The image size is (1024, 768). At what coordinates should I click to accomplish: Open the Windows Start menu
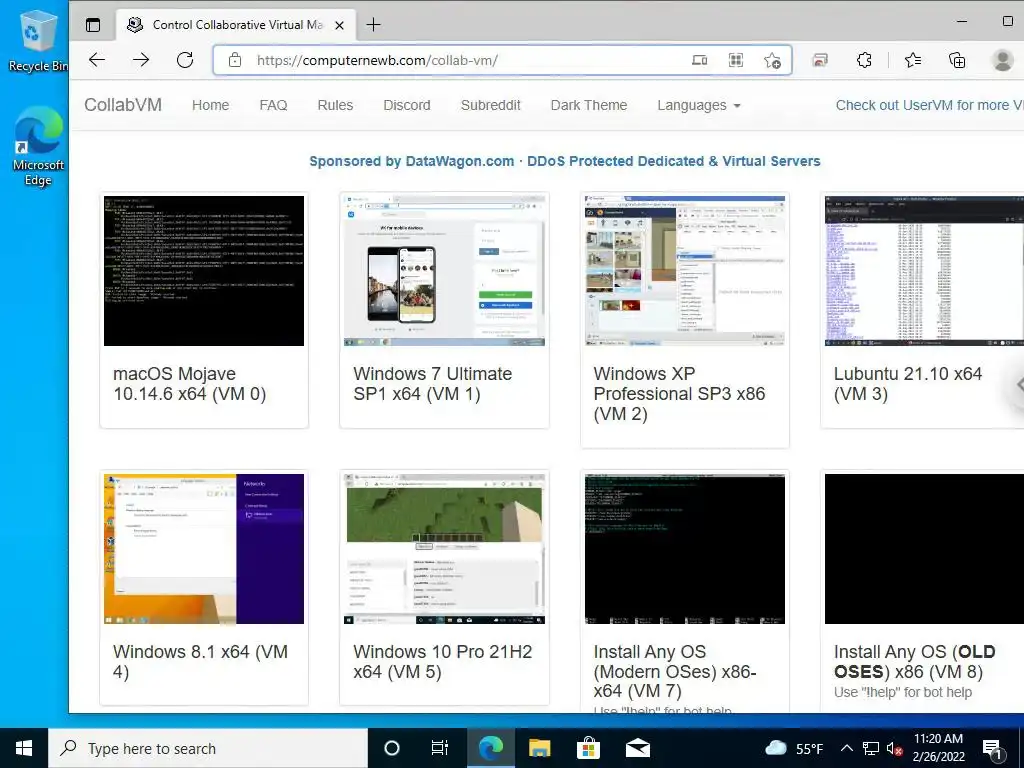click(x=24, y=748)
